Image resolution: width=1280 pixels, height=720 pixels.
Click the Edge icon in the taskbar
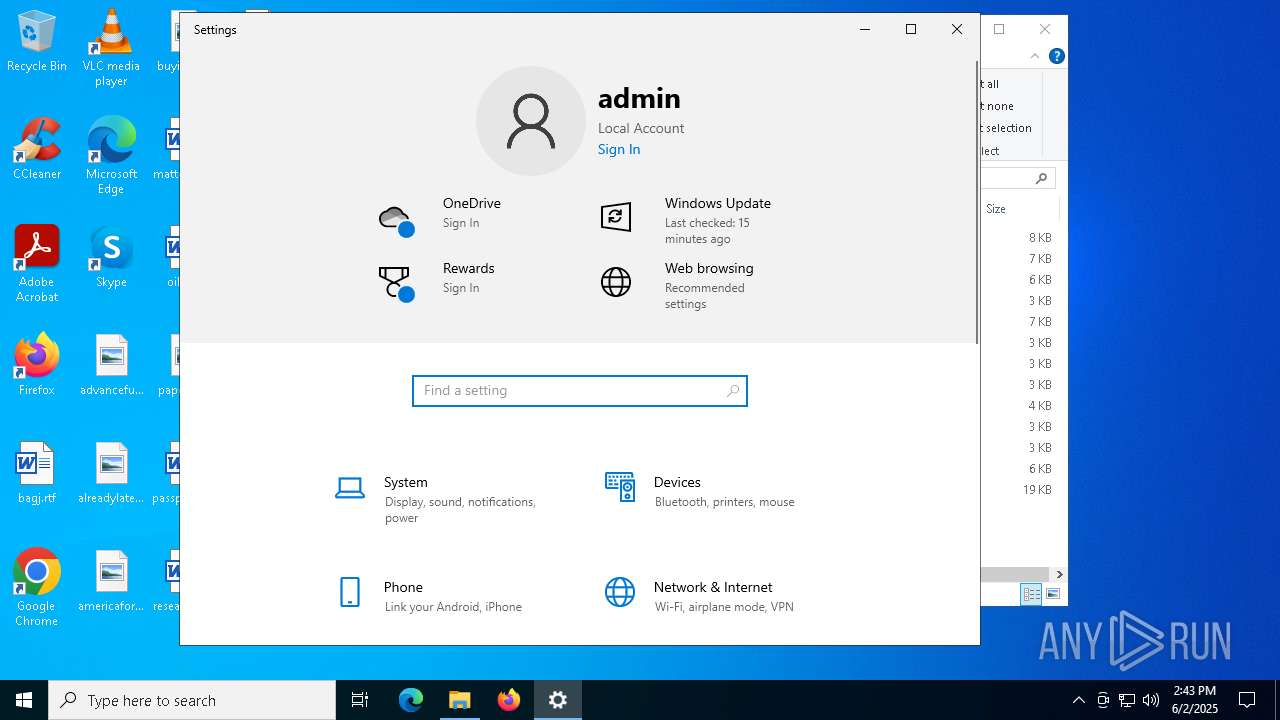(411, 700)
